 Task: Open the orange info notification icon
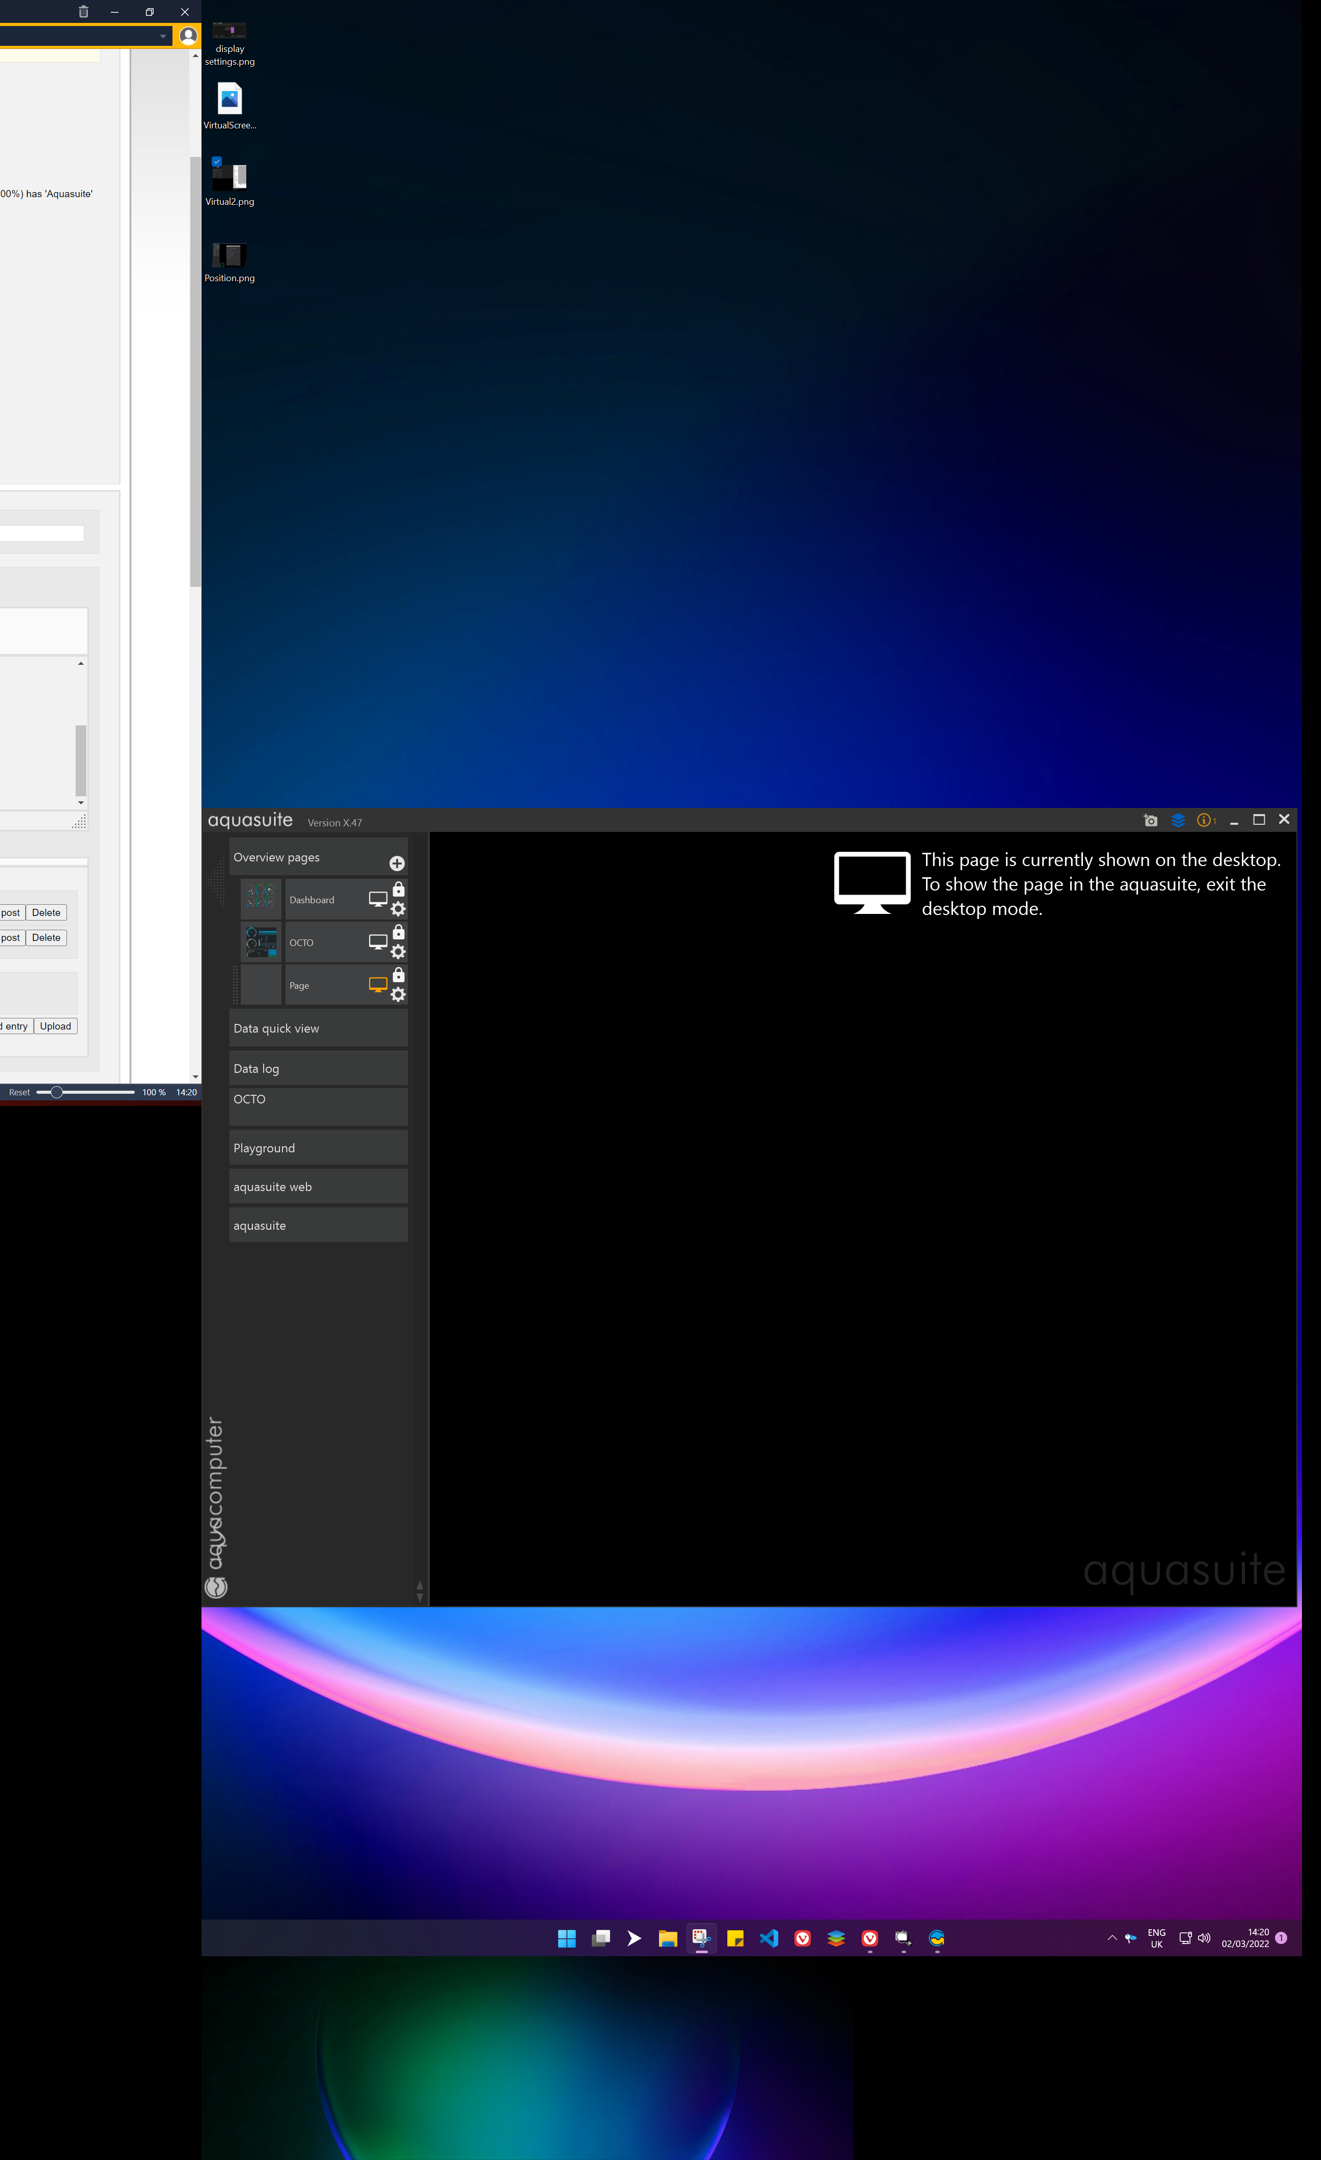pyautogui.click(x=1205, y=820)
